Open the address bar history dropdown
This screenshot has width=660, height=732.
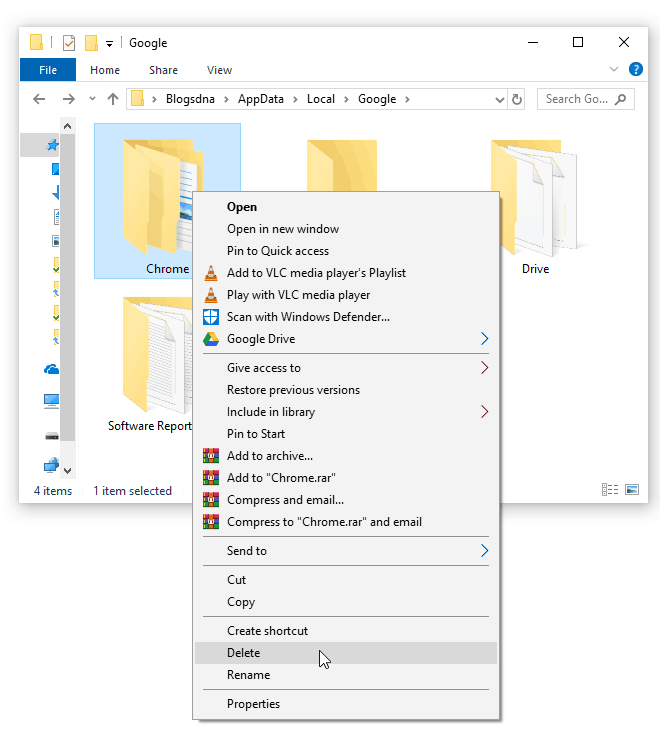click(499, 99)
